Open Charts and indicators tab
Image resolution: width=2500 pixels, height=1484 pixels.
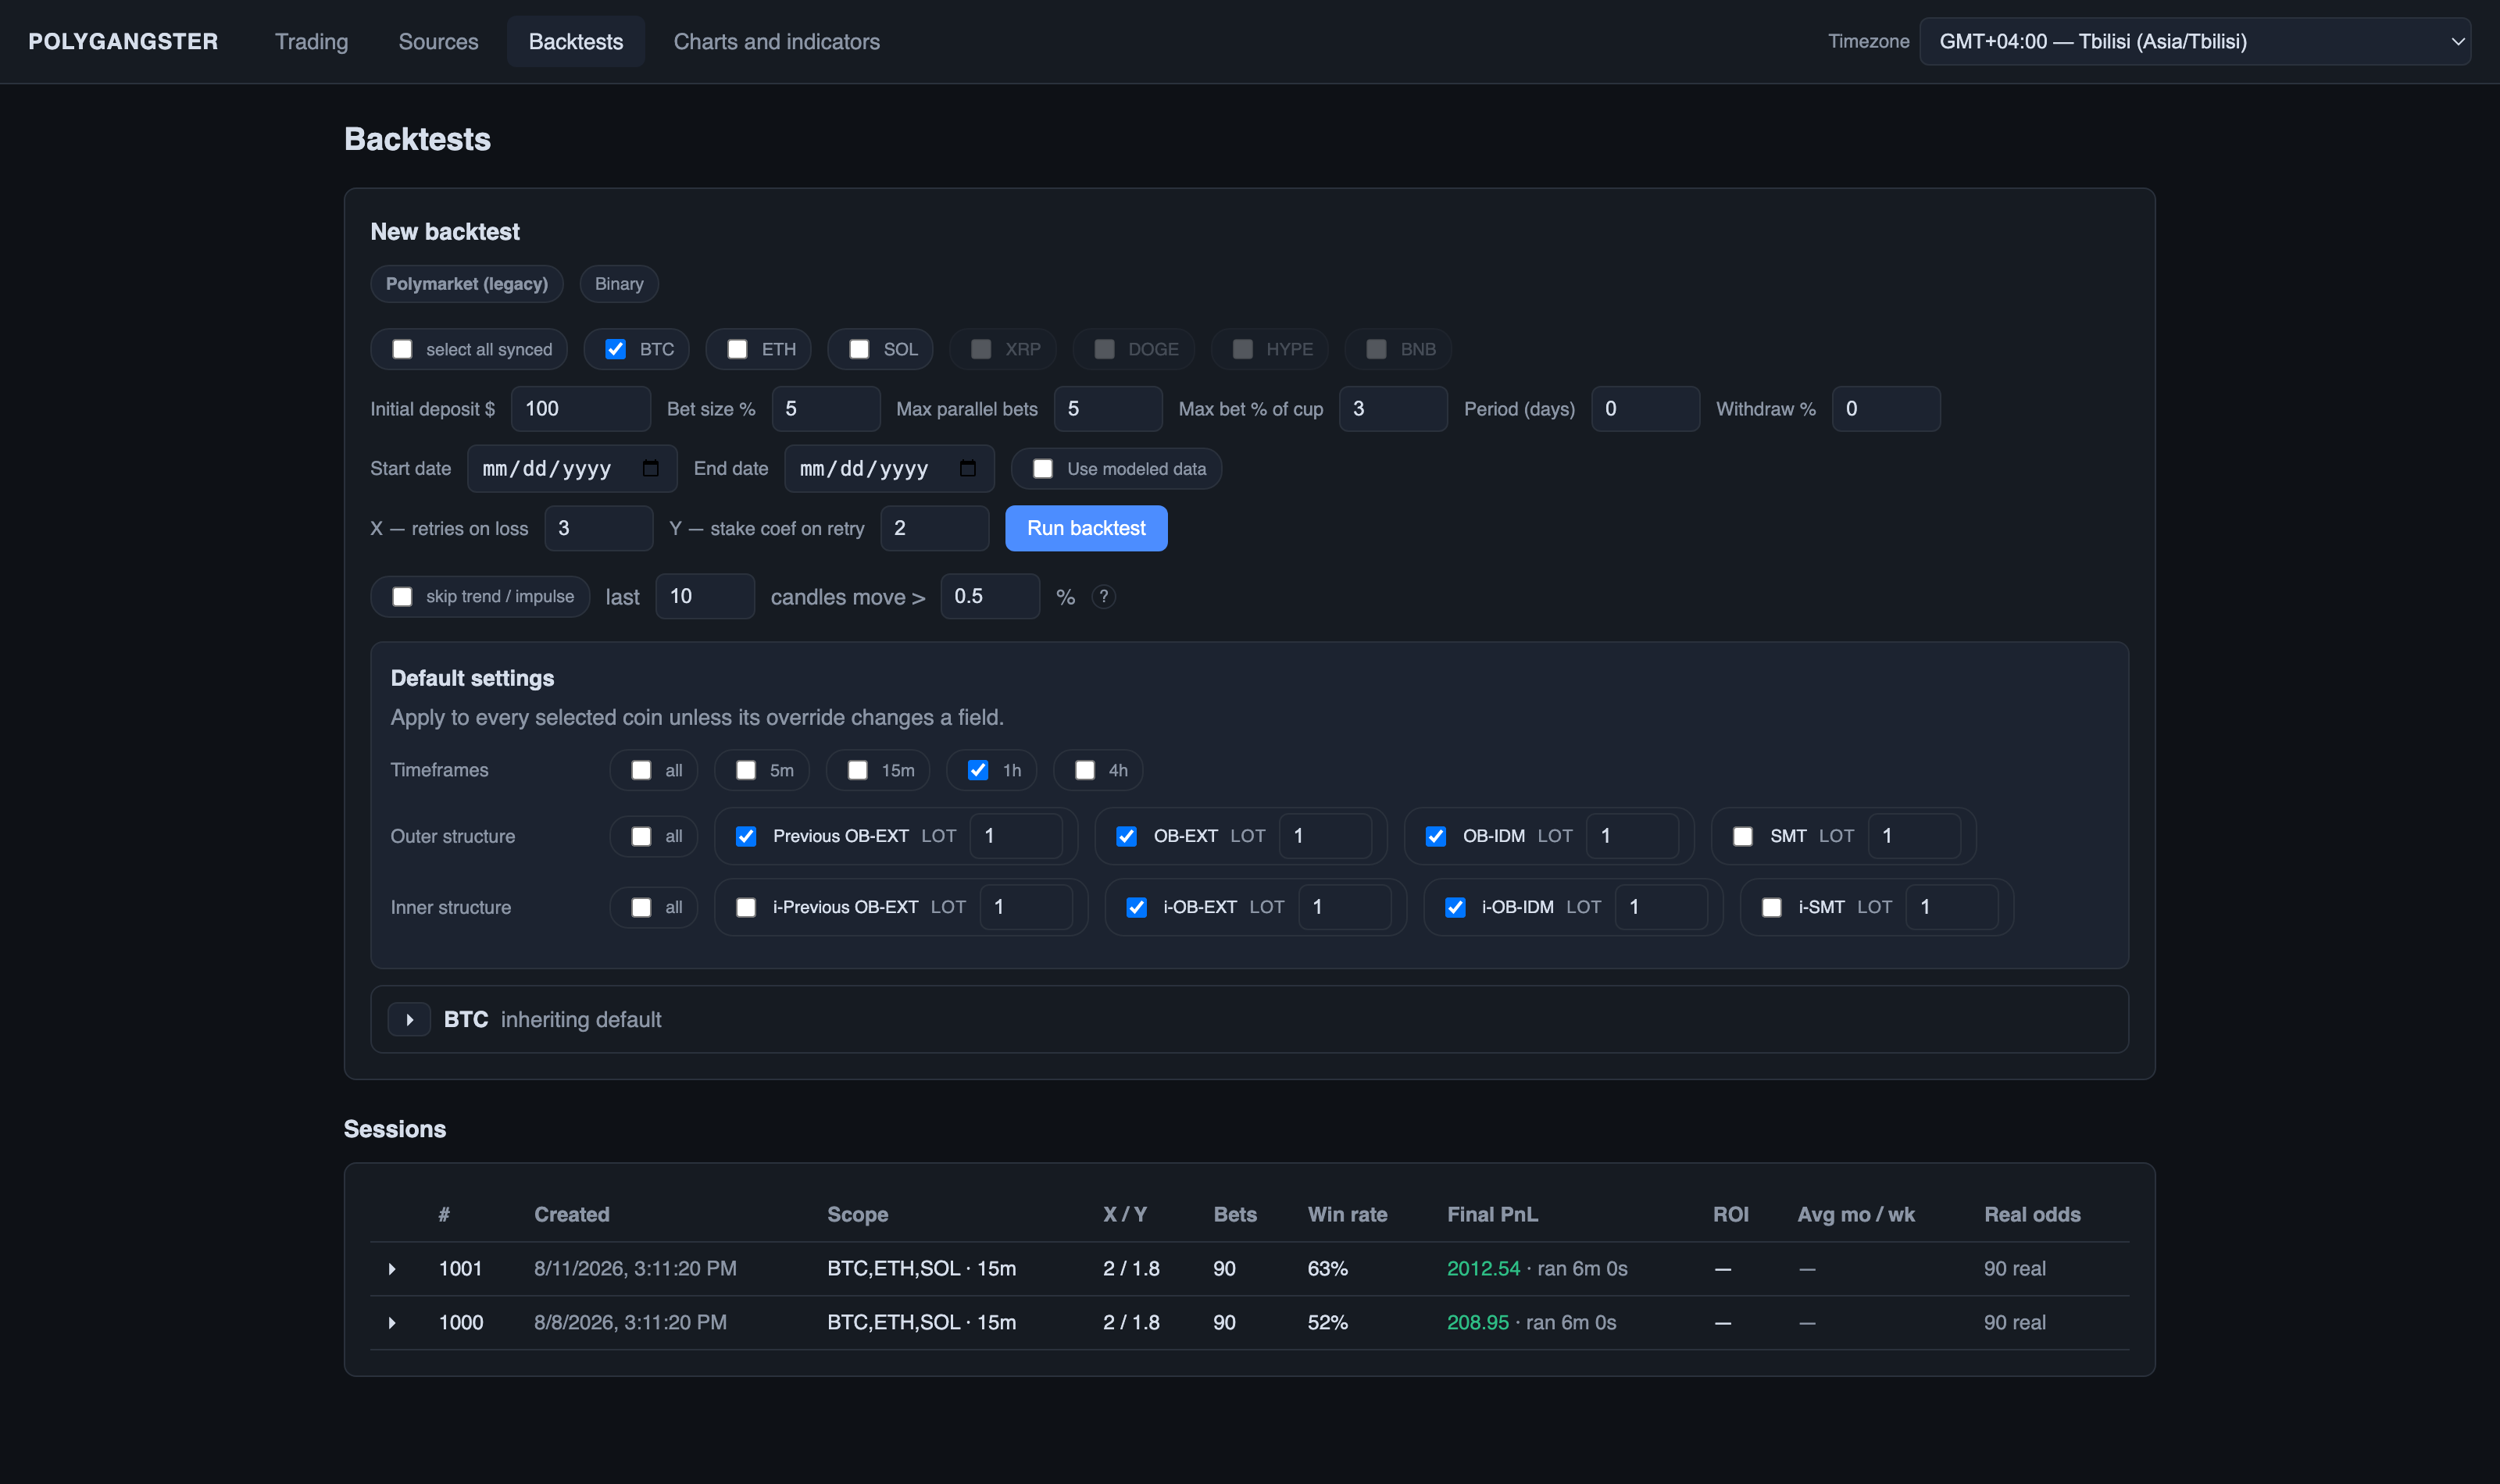point(776,41)
